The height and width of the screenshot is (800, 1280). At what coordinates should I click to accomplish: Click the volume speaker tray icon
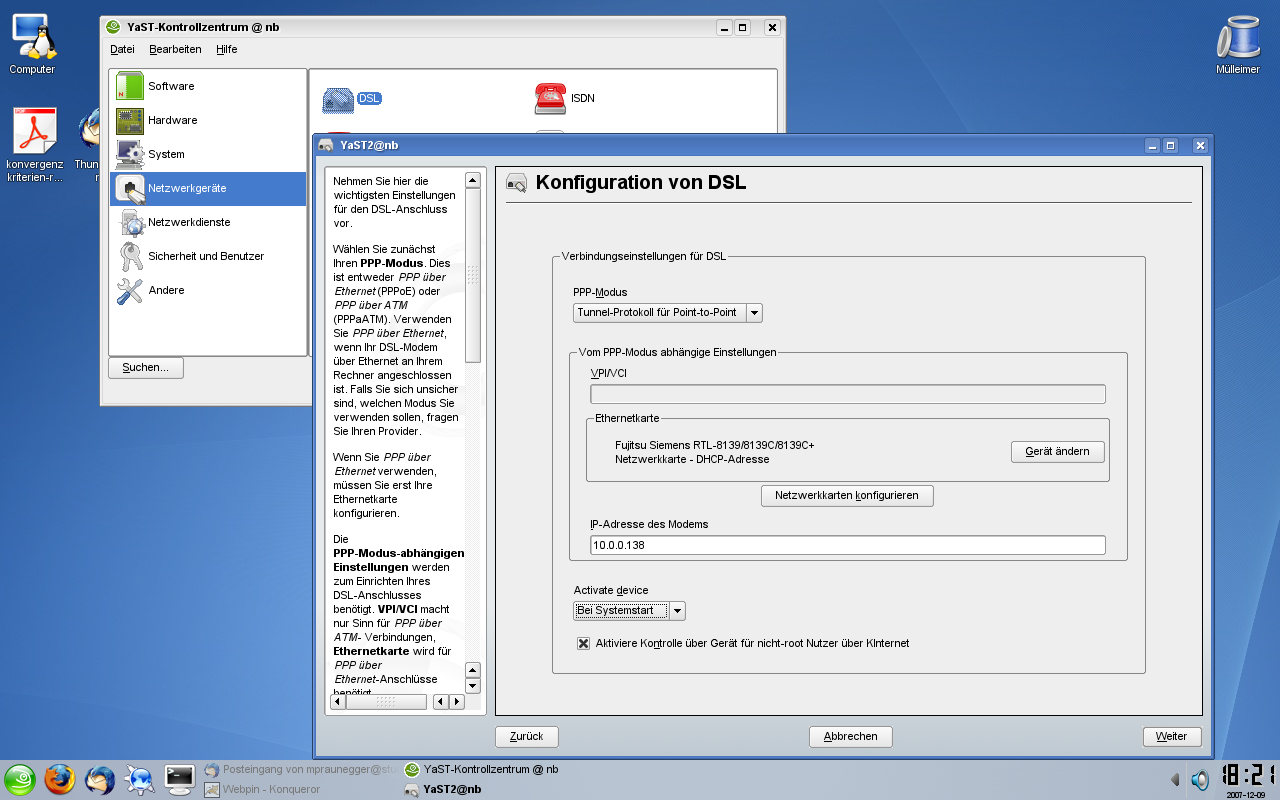click(1200, 779)
